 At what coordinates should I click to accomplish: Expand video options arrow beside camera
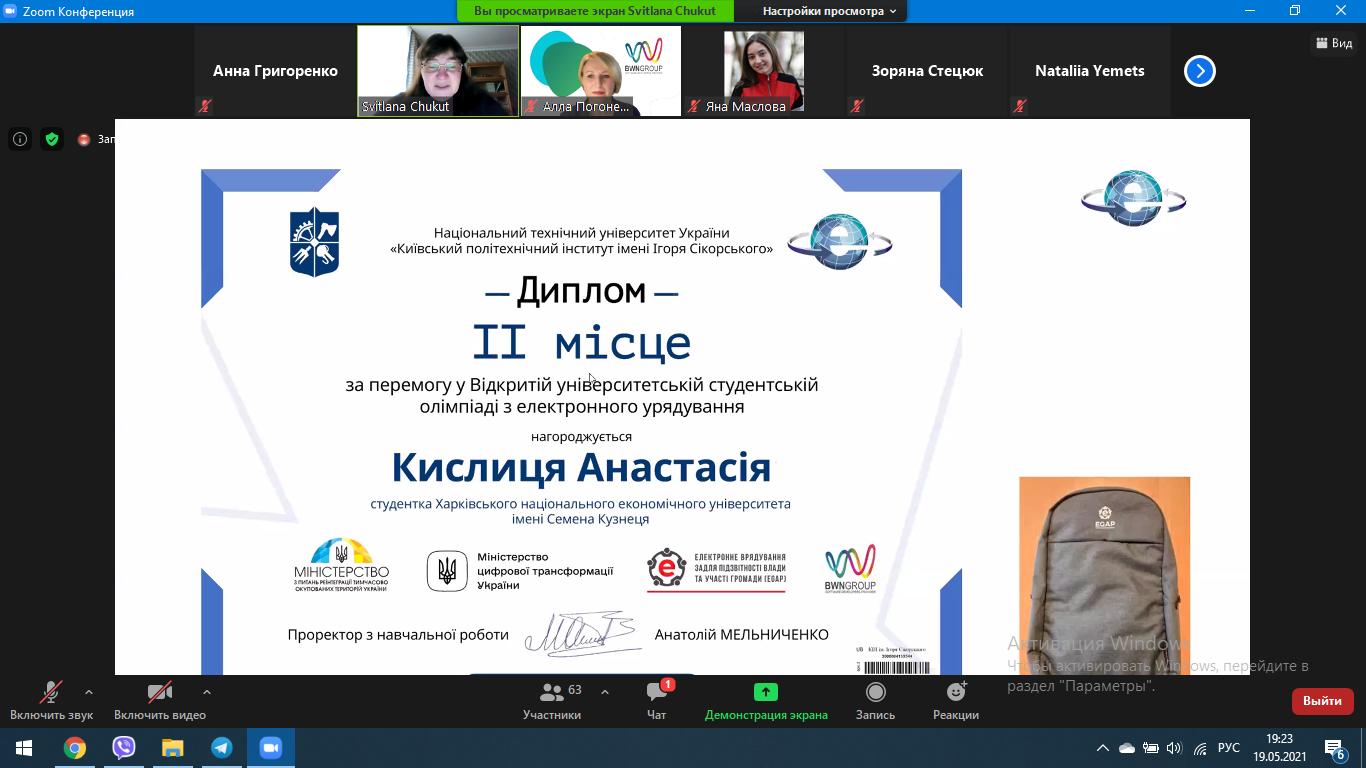point(207,691)
